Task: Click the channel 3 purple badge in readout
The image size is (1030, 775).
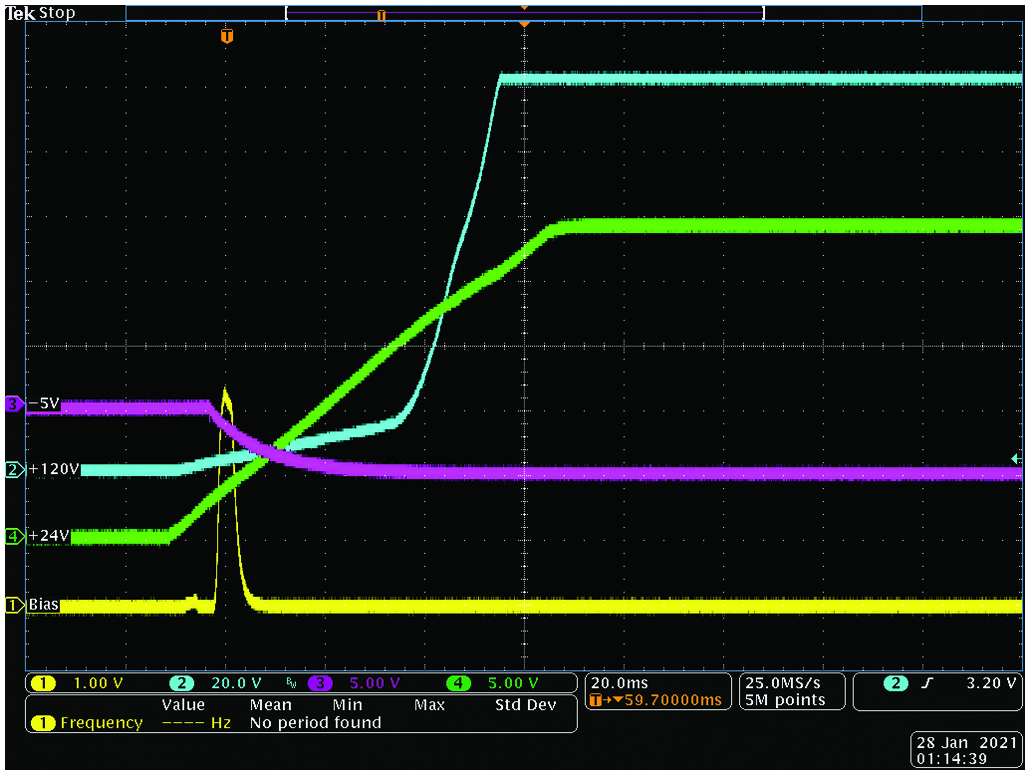Action: pyautogui.click(x=320, y=684)
